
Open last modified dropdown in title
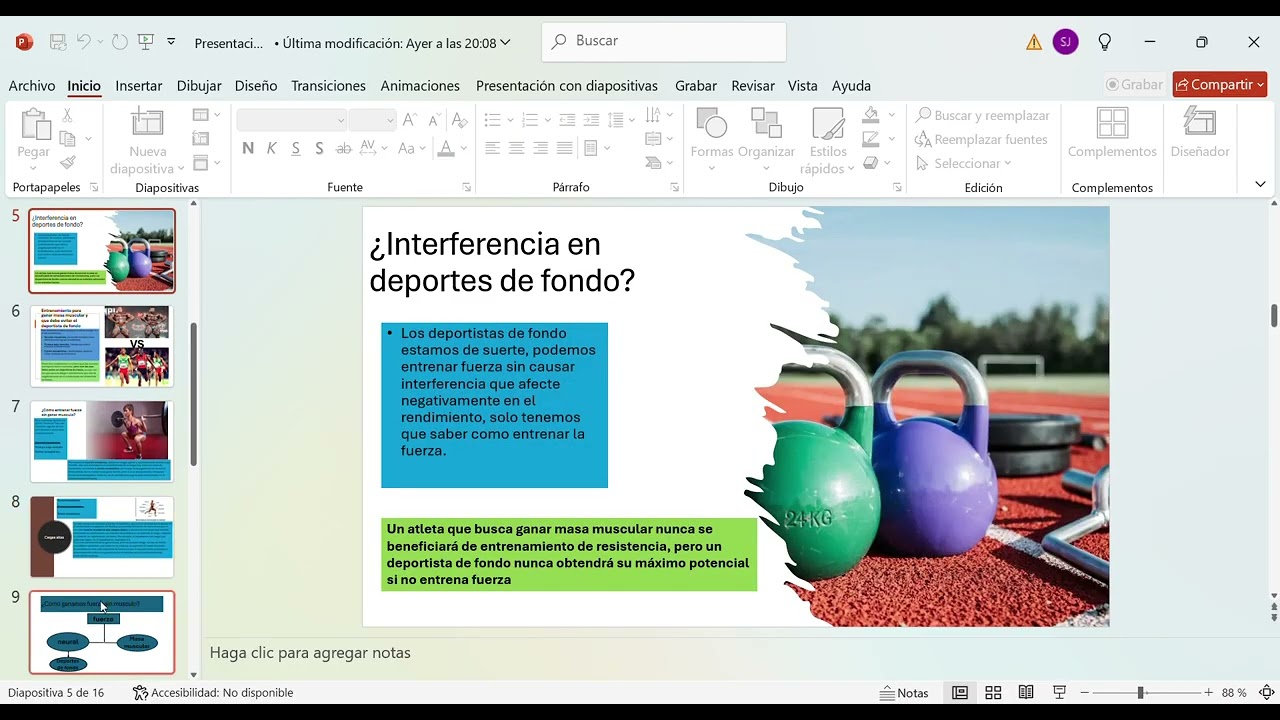click(x=505, y=43)
